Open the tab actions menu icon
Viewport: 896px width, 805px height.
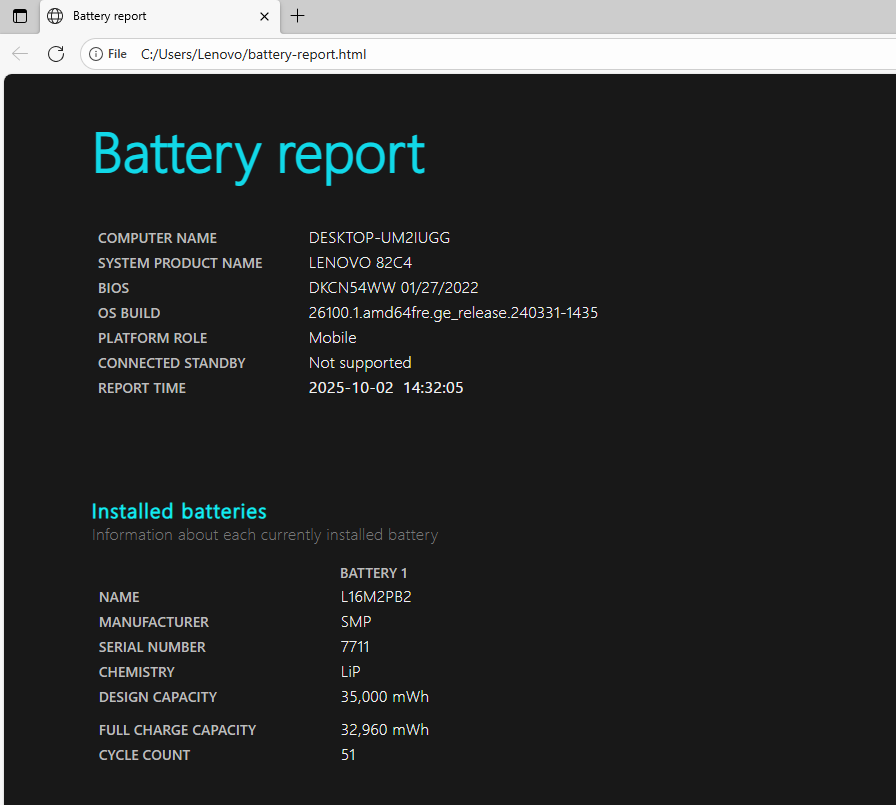tap(19, 16)
